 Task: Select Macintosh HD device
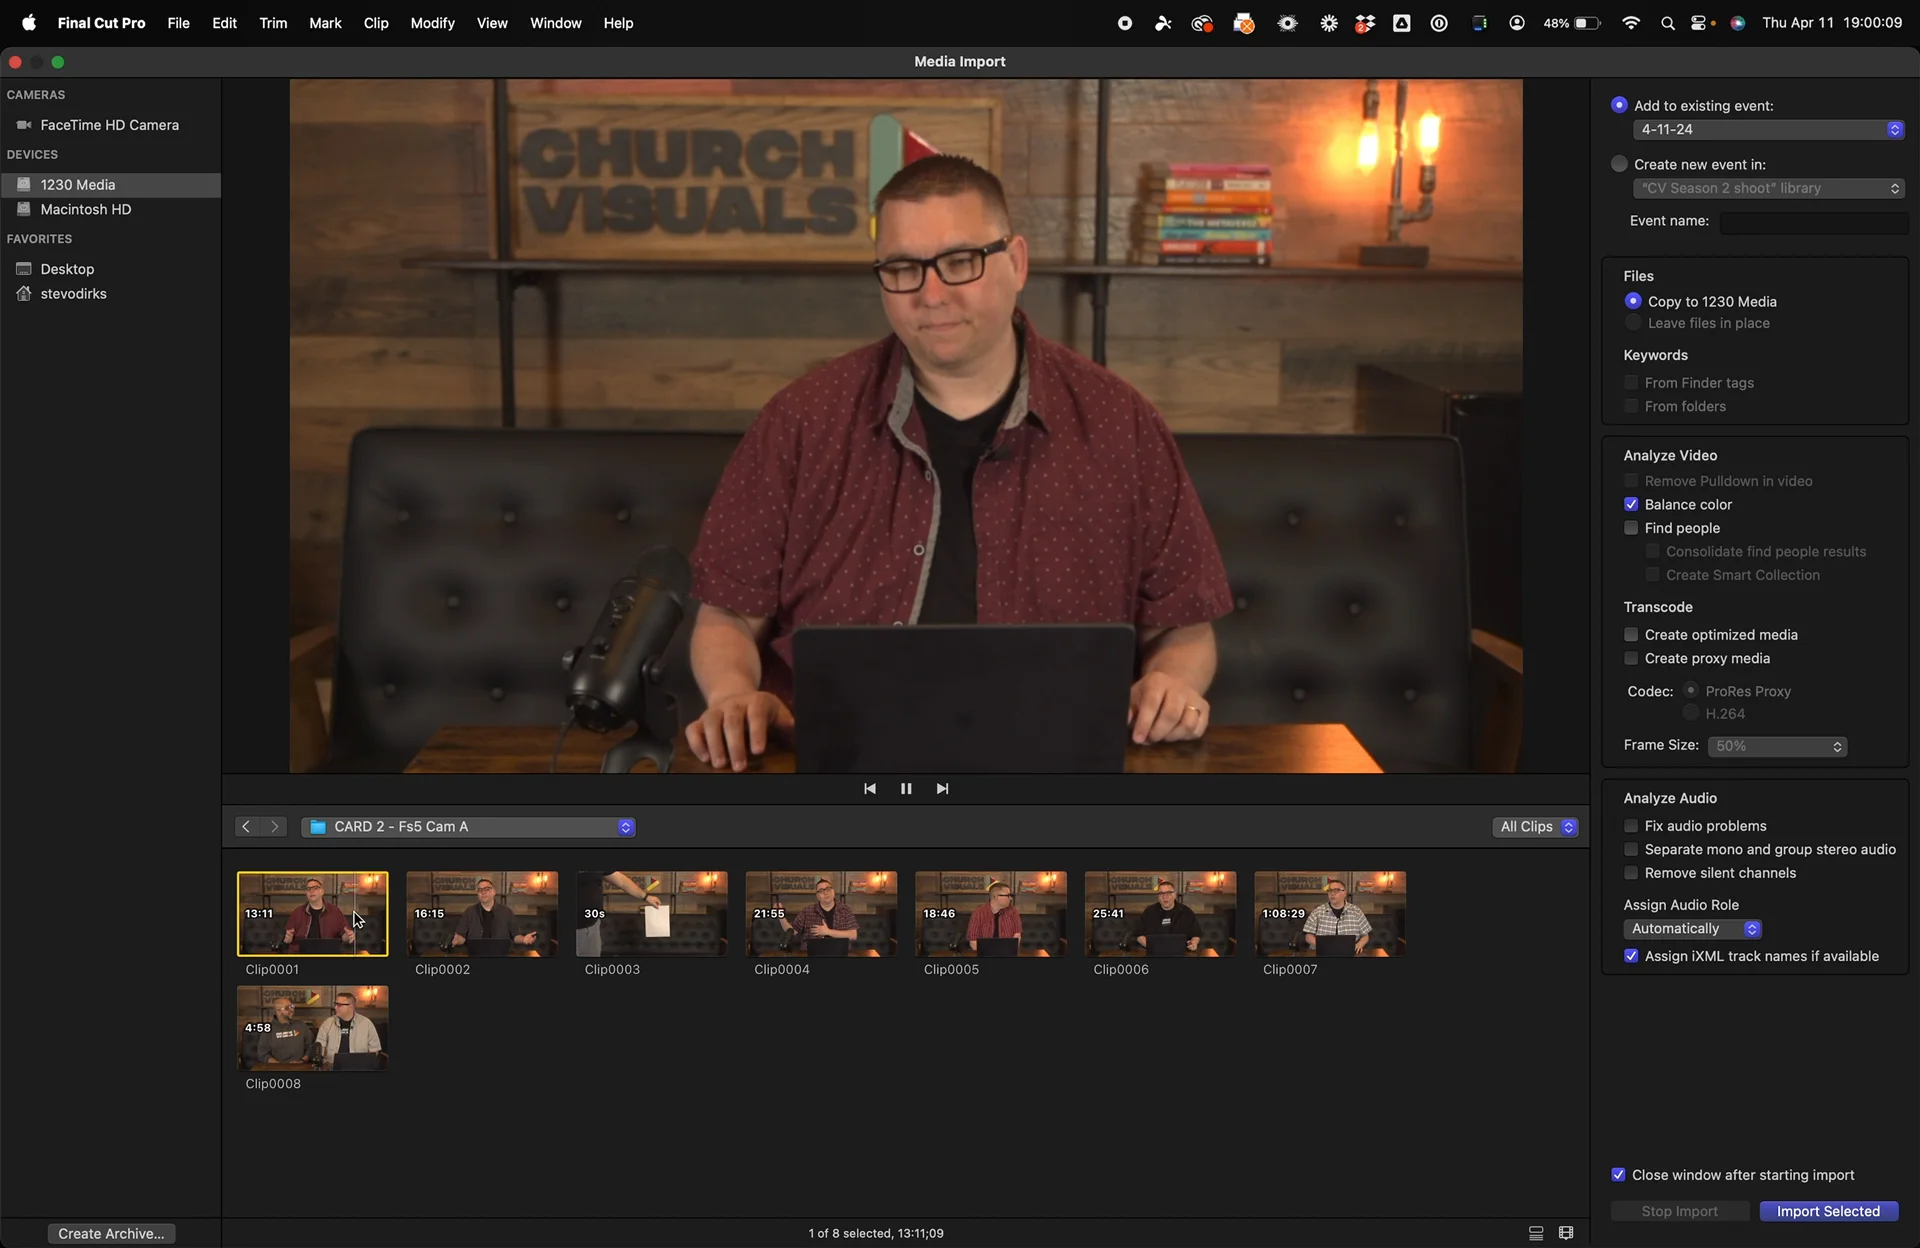[110, 209]
